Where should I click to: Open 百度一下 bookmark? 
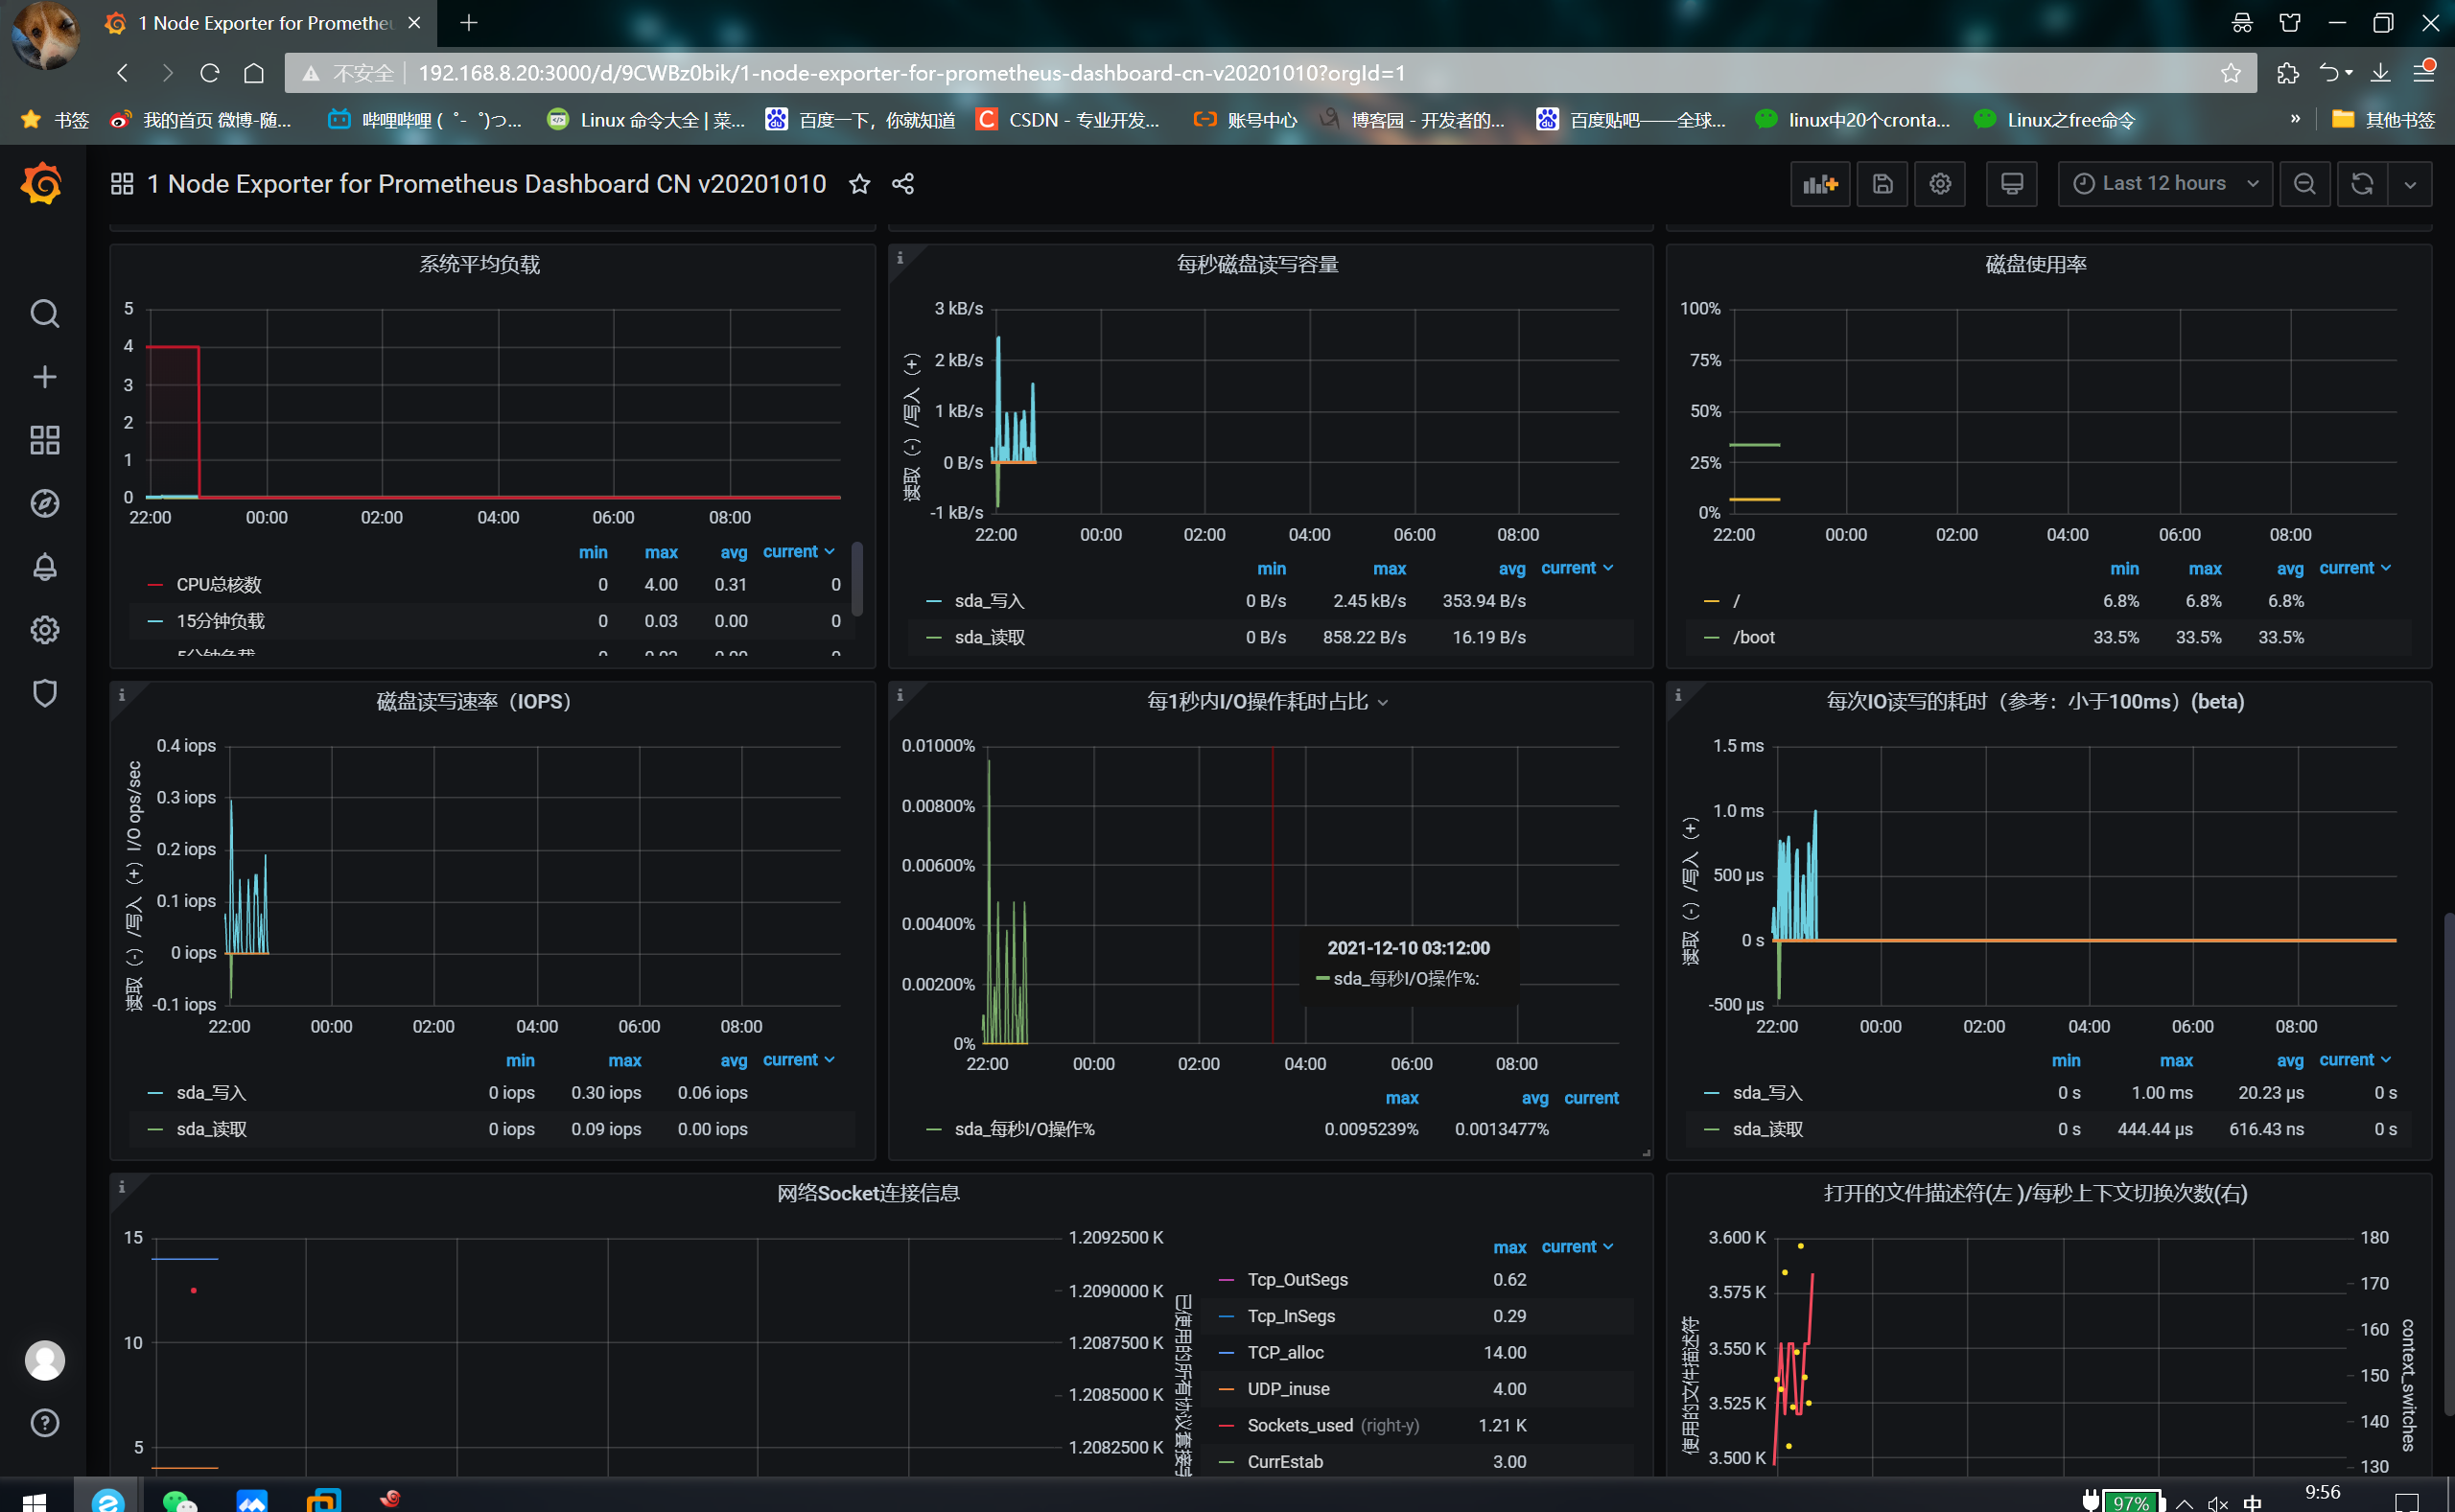click(860, 120)
